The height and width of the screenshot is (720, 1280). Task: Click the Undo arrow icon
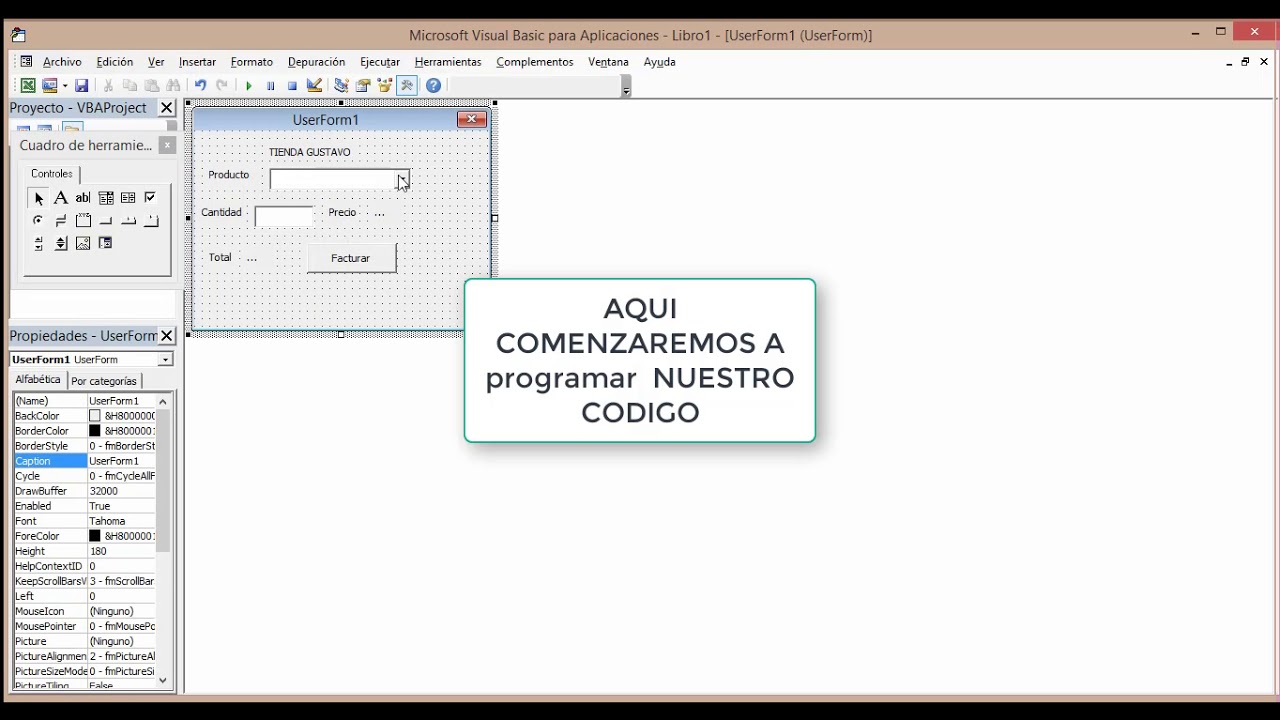click(x=200, y=86)
